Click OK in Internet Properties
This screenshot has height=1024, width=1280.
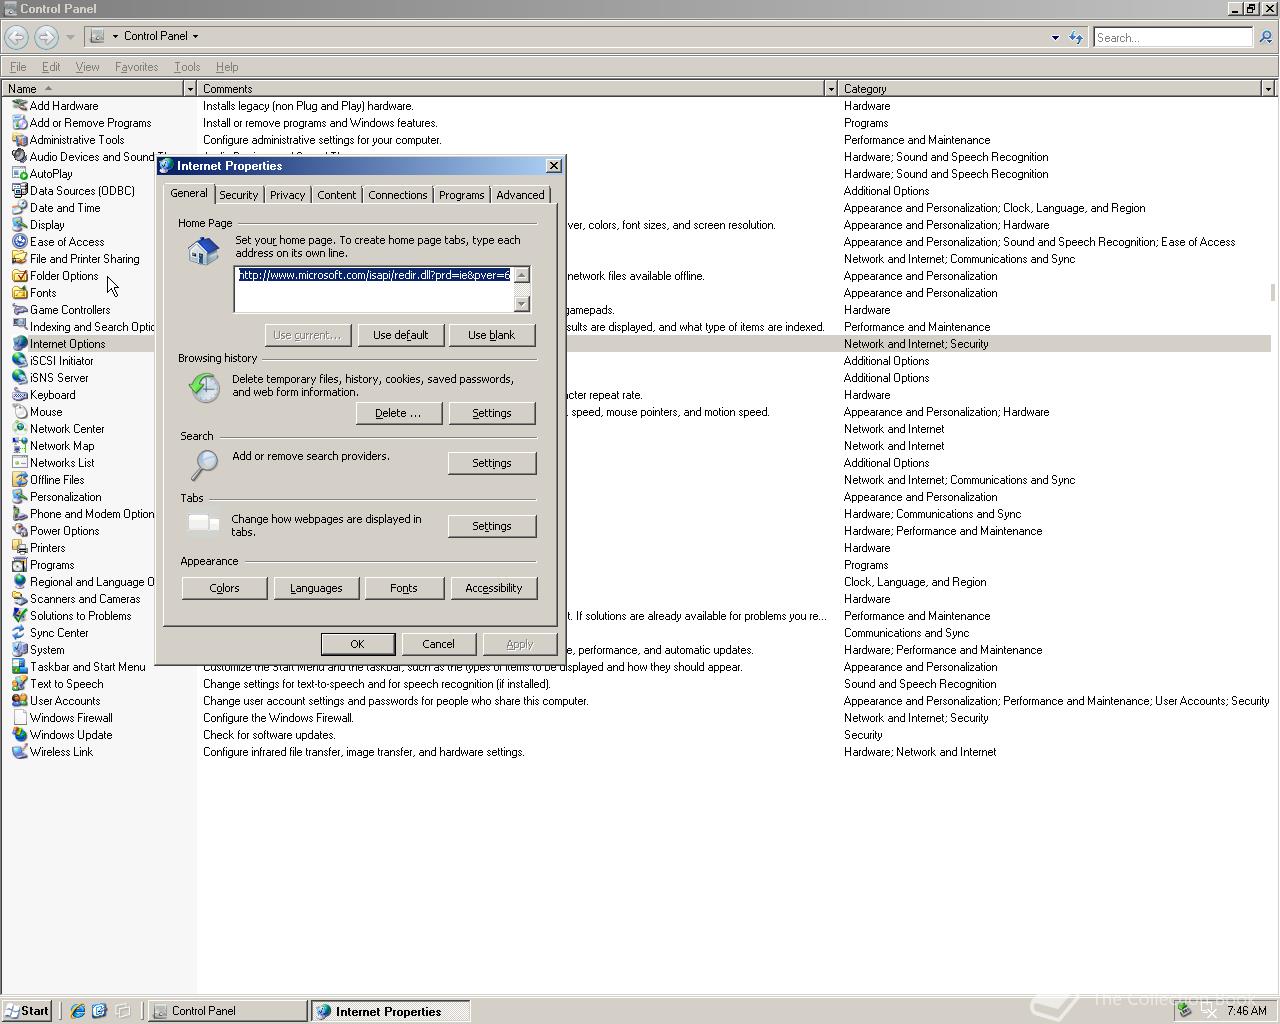(x=357, y=644)
